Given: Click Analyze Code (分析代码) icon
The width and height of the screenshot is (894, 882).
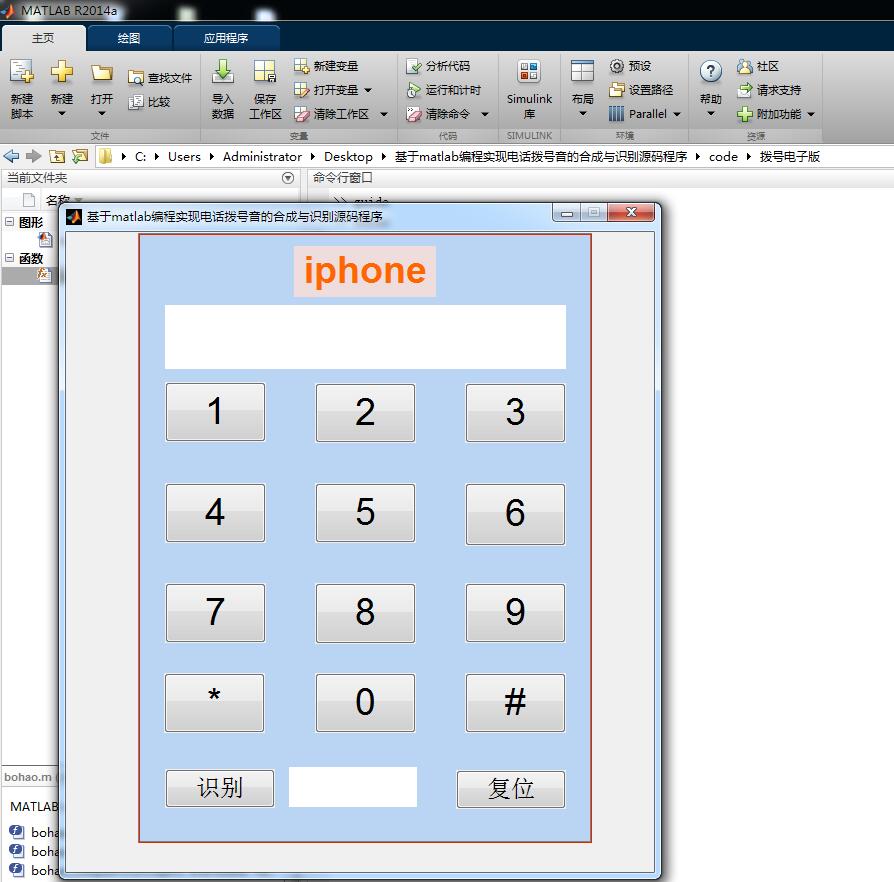Looking at the screenshot, I should 413,66.
